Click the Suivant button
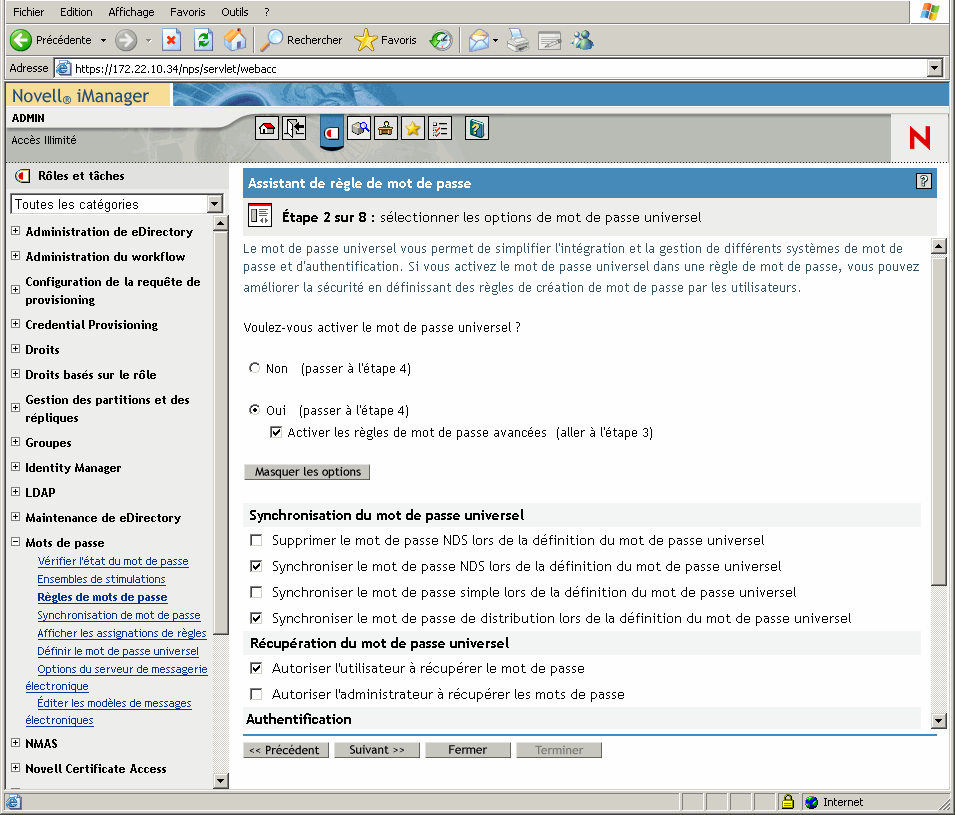This screenshot has height=815, width=955. (377, 749)
